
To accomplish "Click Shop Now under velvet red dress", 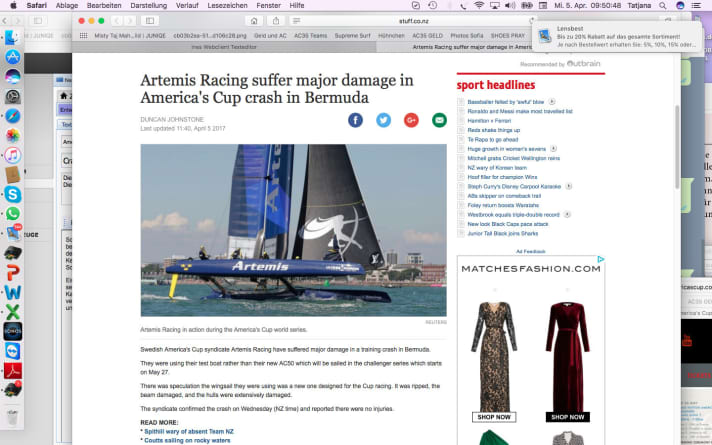I will (568, 417).
